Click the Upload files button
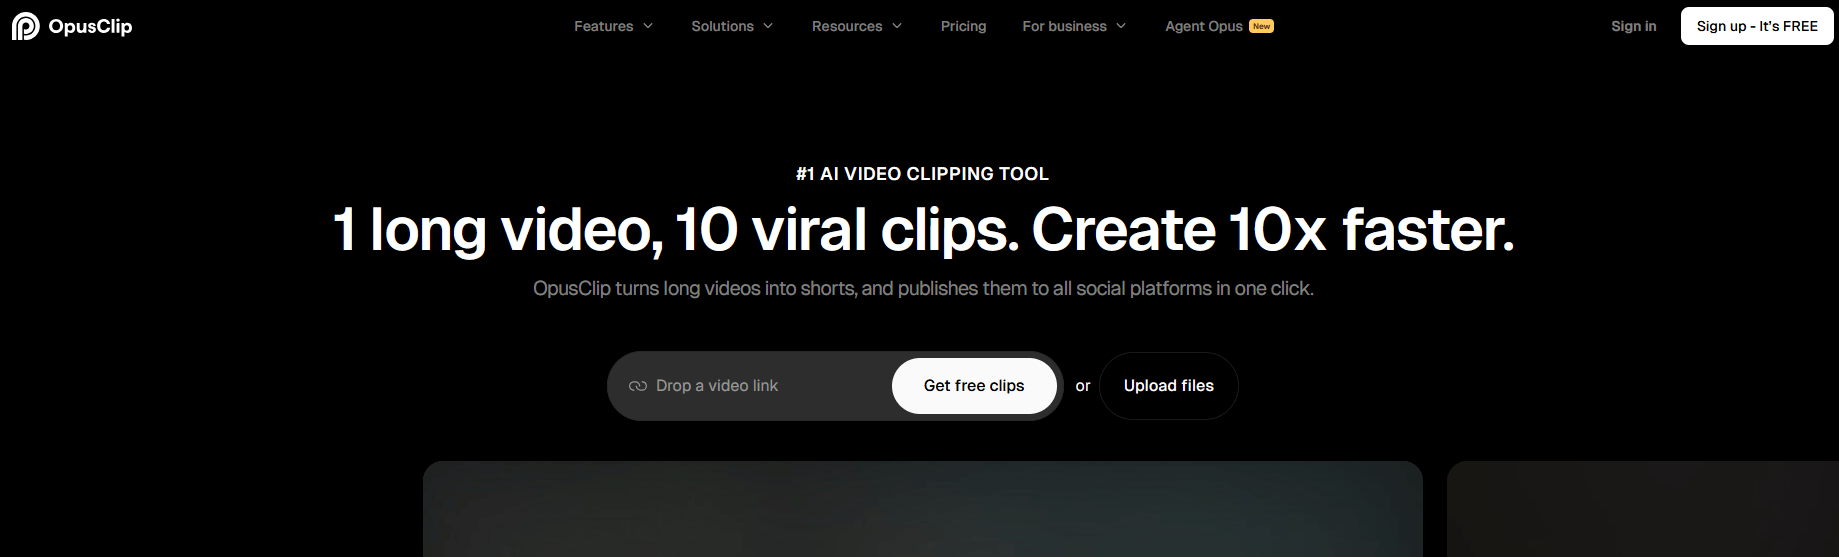Image resolution: width=1839 pixels, height=557 pixels. (x=1169, y=386)
